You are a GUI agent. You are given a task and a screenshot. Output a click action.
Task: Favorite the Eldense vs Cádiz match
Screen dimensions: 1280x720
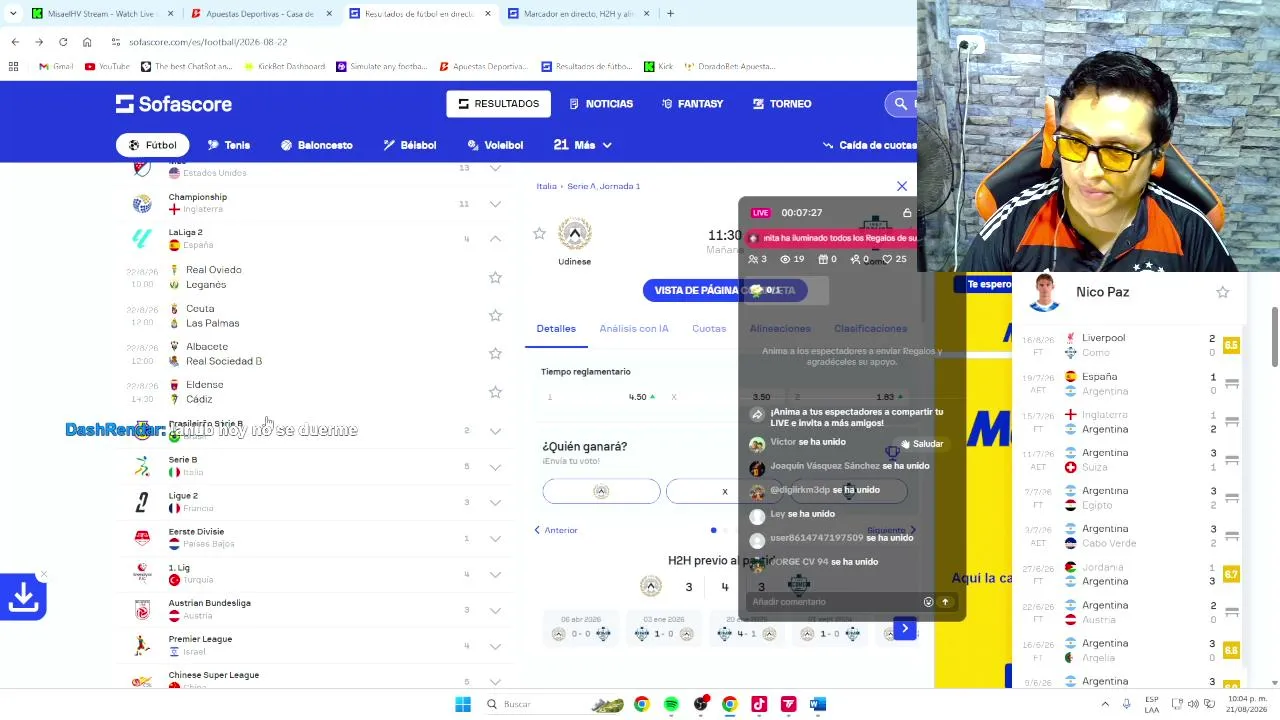(x=495, y=392)
